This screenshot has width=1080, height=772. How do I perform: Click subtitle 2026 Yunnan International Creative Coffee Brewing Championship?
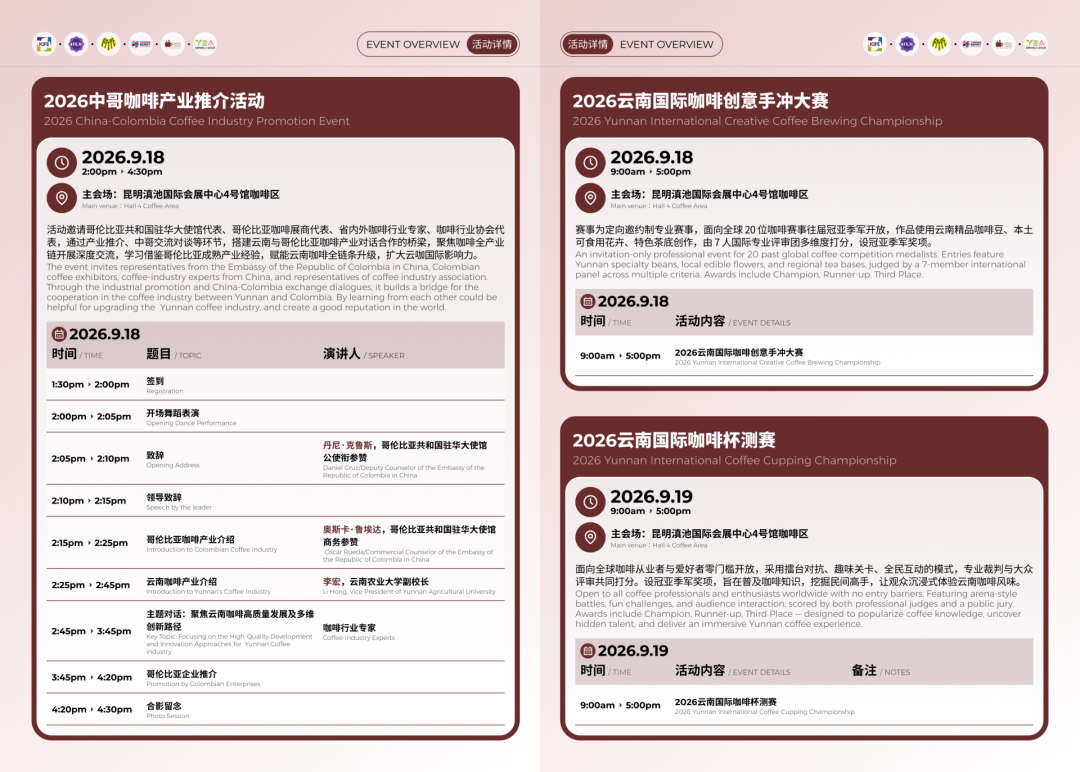[757, 121]
